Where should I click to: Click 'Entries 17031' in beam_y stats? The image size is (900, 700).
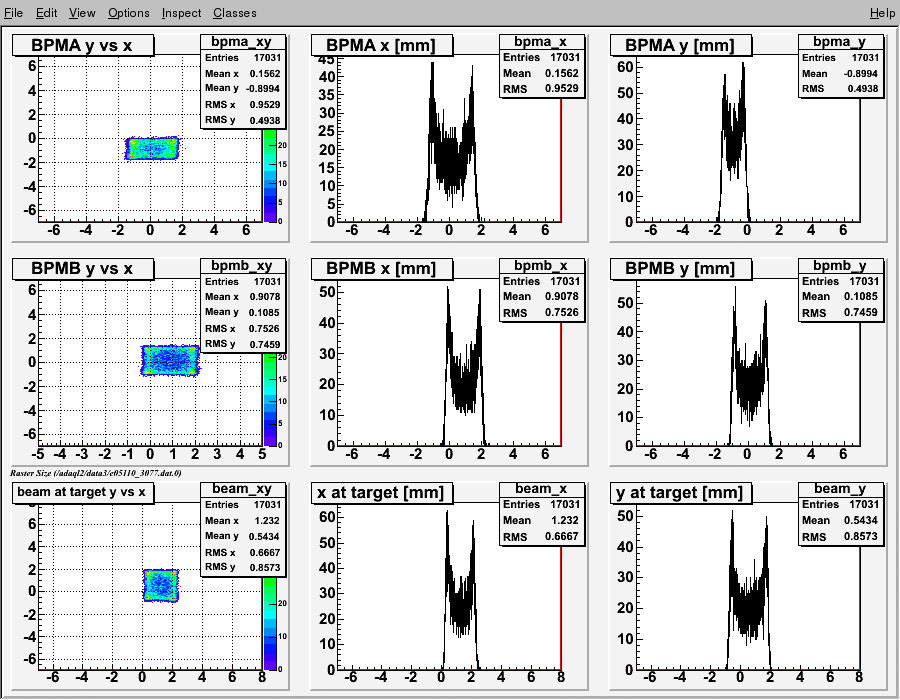coord(840,504)
